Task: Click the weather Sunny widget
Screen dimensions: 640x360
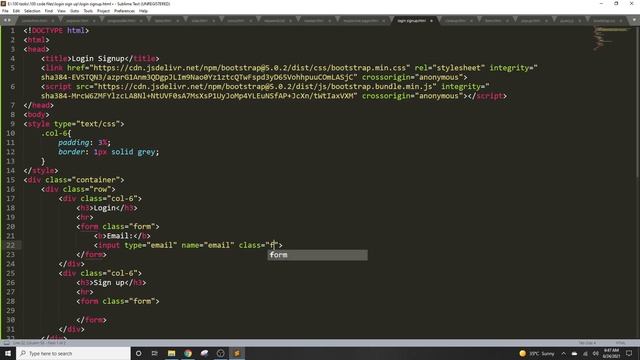Action: click(x=537, y=353)
